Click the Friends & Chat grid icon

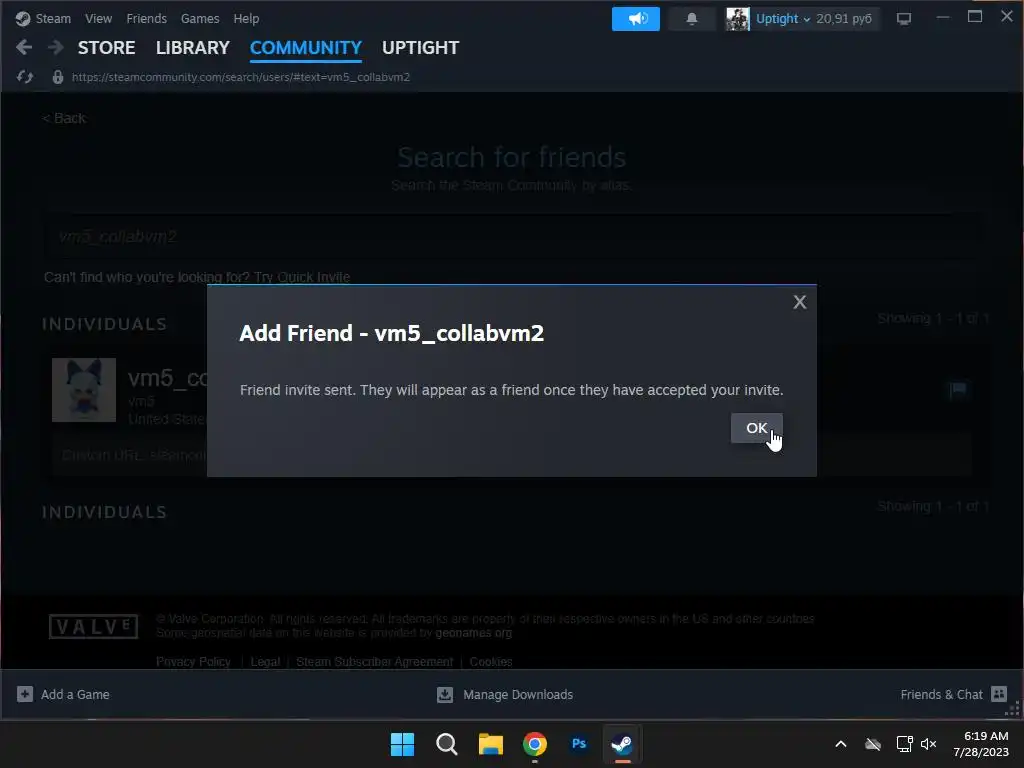(x=999, y=694)
